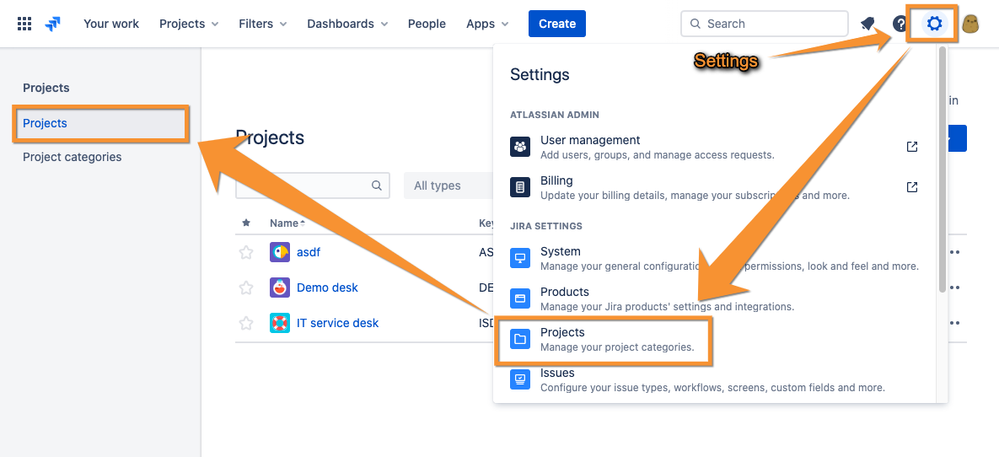
Task: Sort projects by Name column
Action: pyautogui.click(x=287, y=223)
